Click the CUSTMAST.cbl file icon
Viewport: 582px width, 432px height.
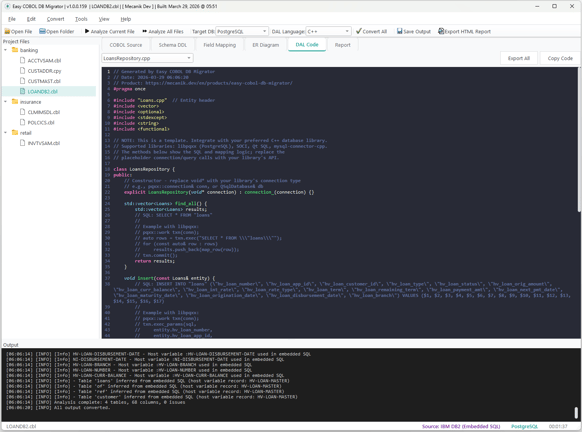click(x=23, y=81)
